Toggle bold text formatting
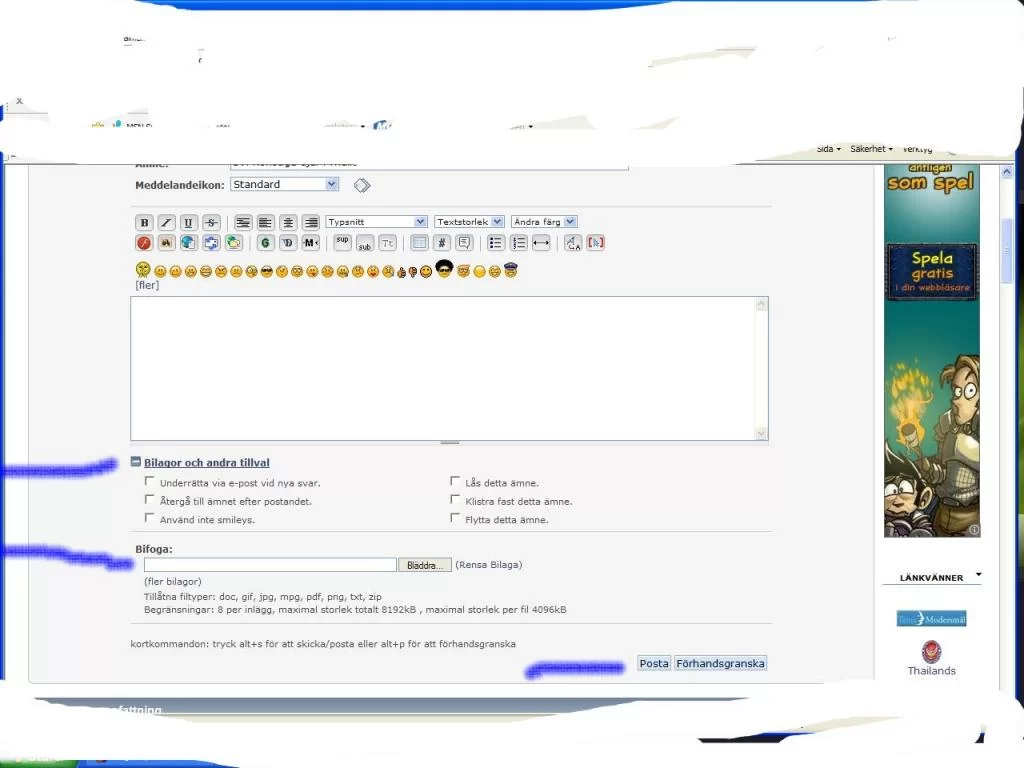This screenshot has height=768, width=1024. (144, 221)
